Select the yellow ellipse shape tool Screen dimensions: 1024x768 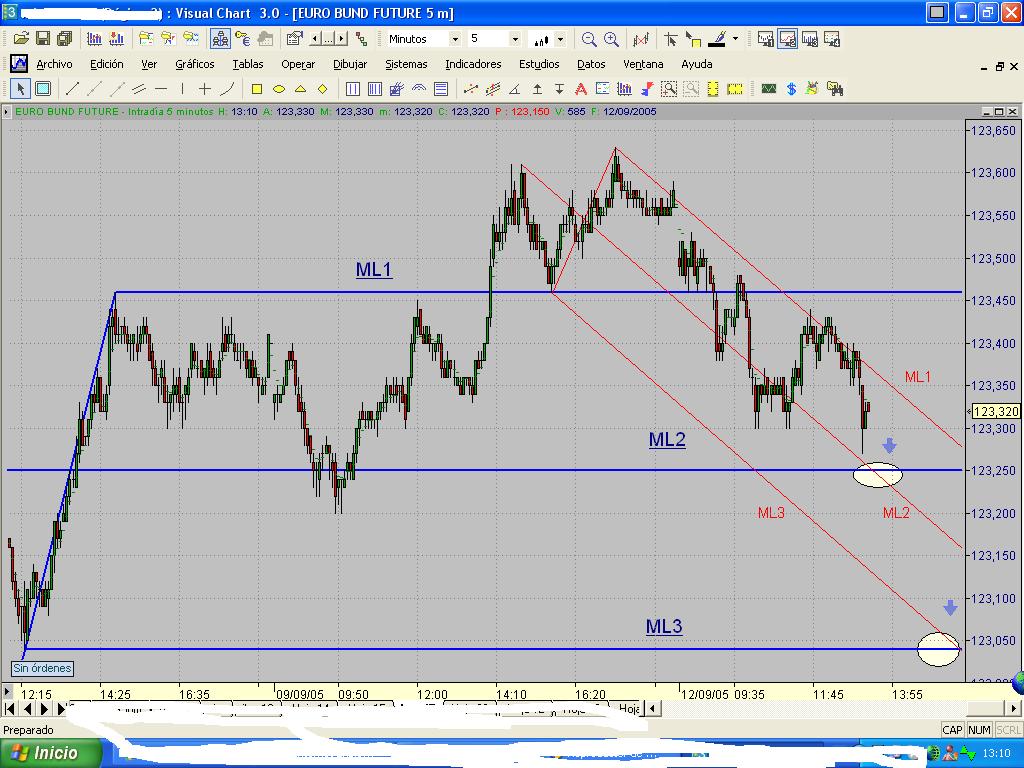point(279,88)
